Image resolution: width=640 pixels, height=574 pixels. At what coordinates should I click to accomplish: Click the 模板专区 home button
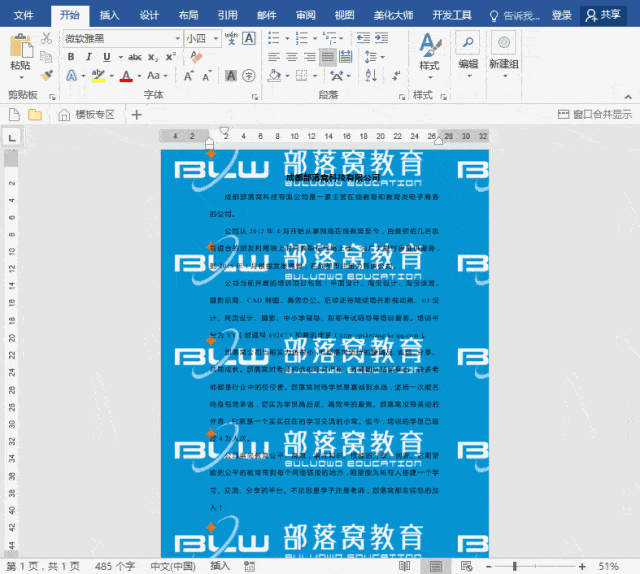pos(86,115)
